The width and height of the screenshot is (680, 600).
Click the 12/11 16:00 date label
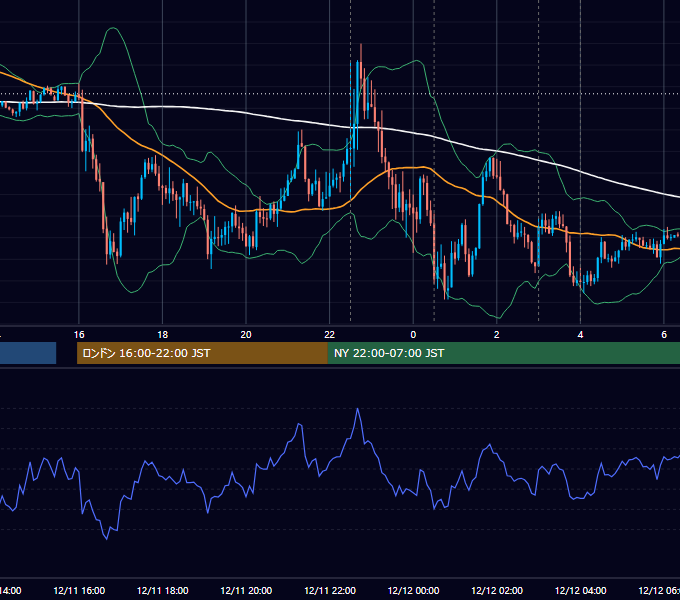point(79,590)
